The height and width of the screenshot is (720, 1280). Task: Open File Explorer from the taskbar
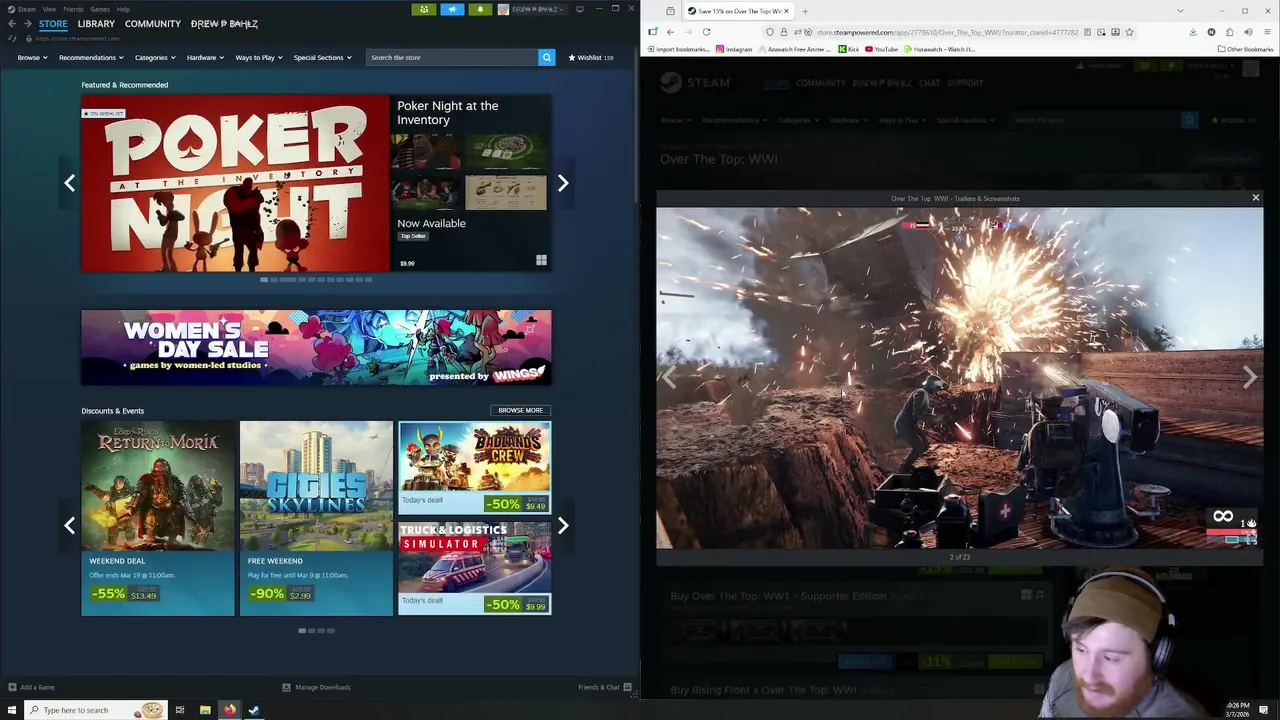pyautogui.click(x=205, y=710)
